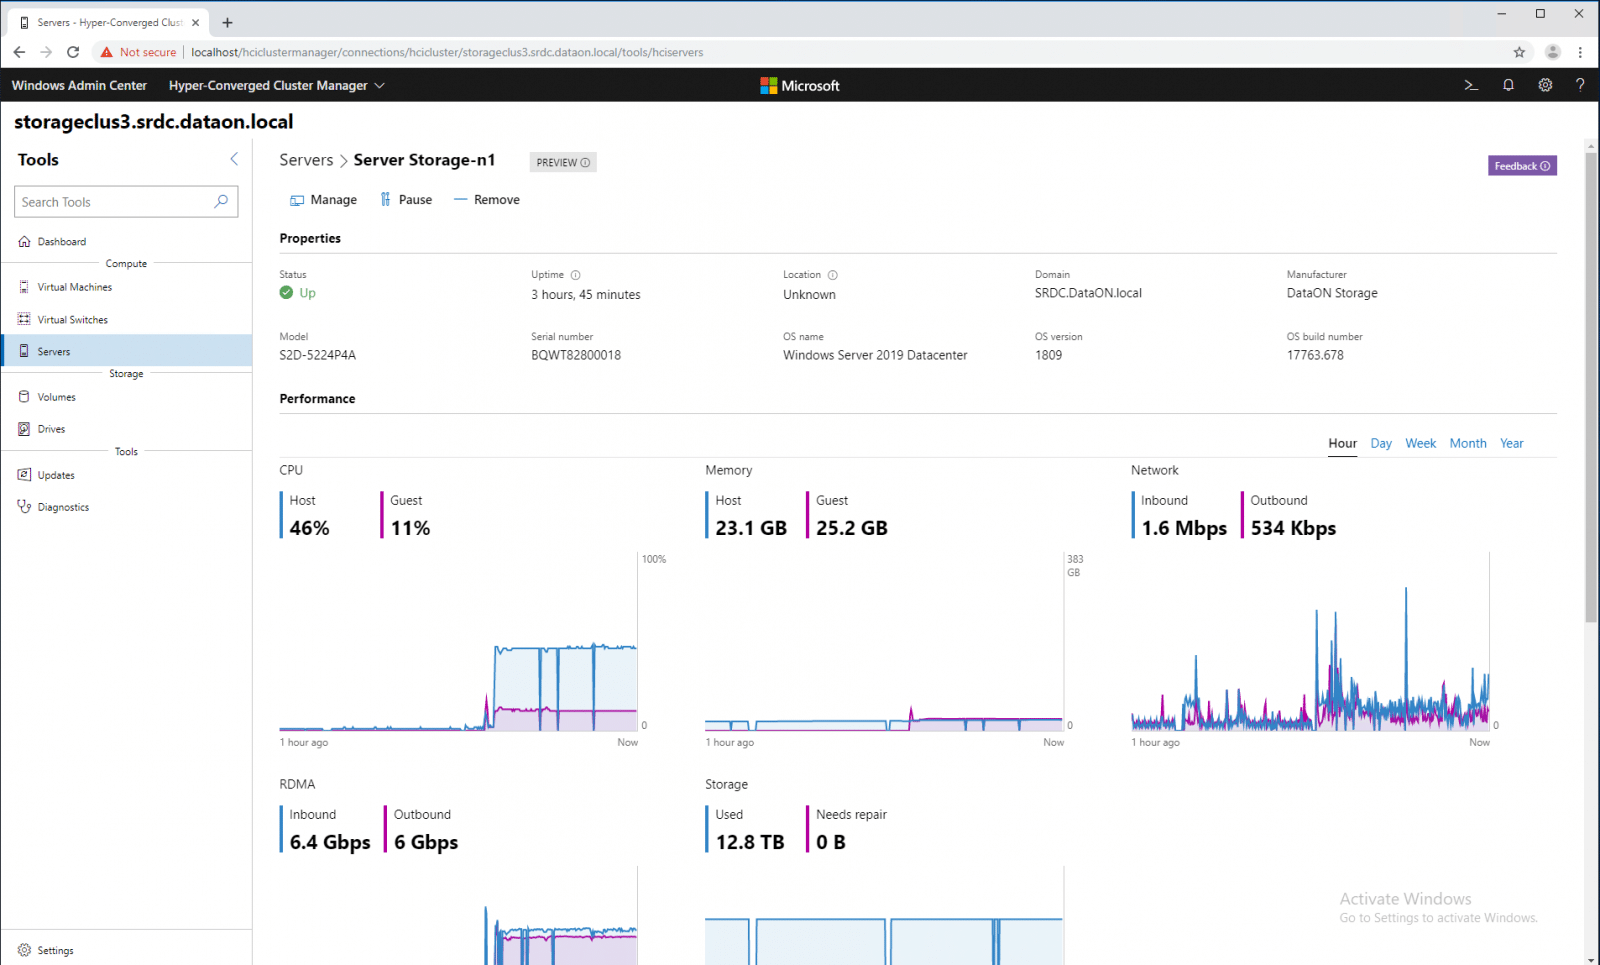Image resolution: width=1600 pixels, height=965 pixels.
Task: Open the notifications bell icon
Action: [1508, 85]
